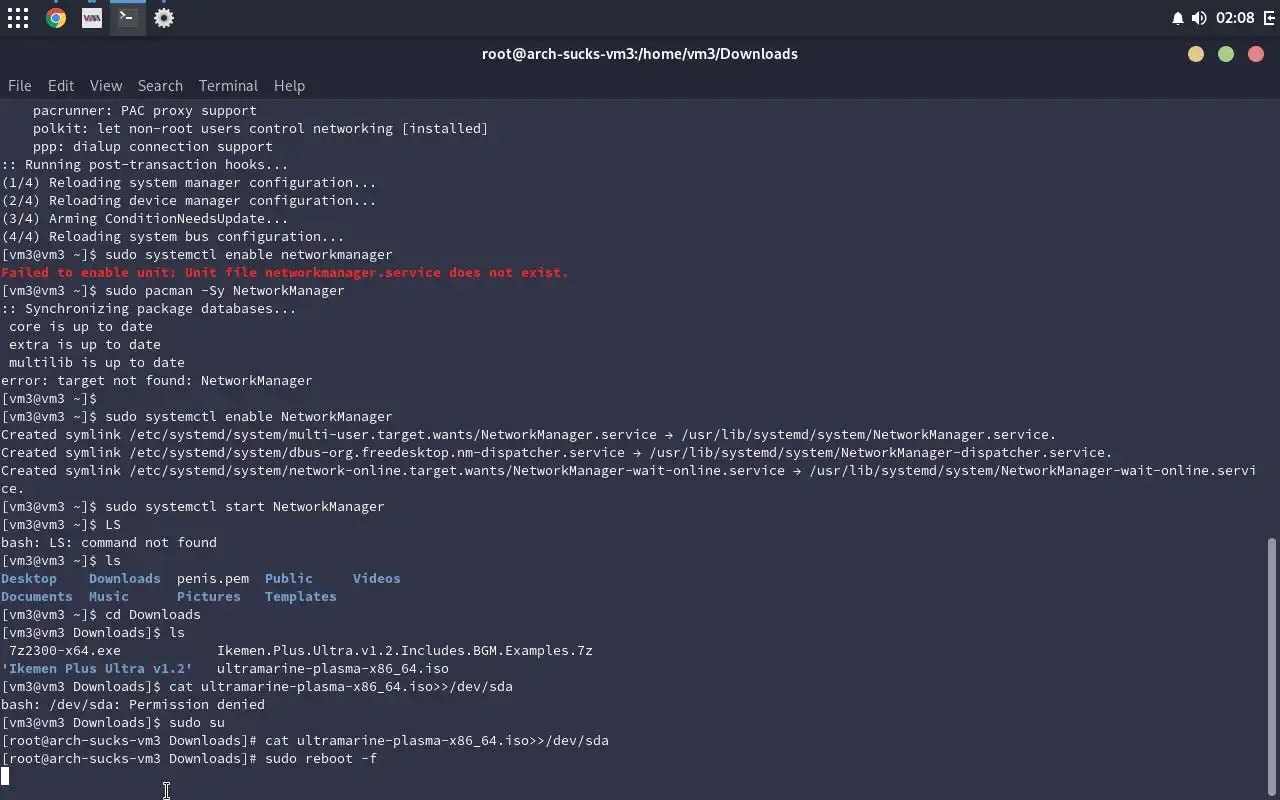Click 'sudo pacman -Sy NetworkManager' command
This screenshot has height=800, width=1280.
(x=225, y=290)
